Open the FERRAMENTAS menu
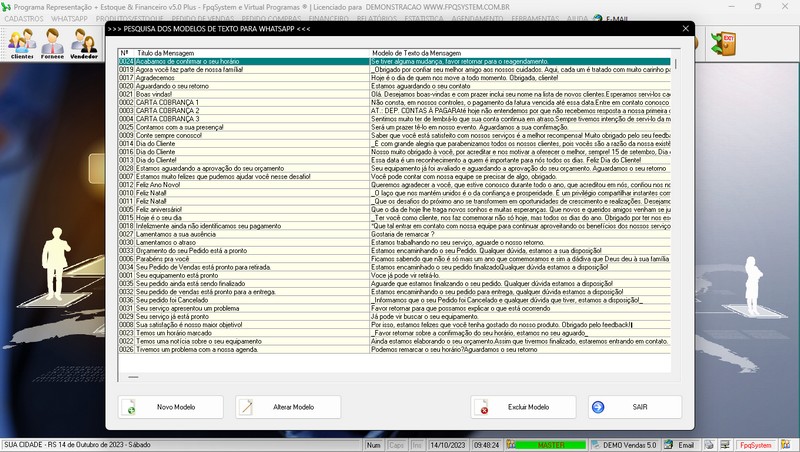 535,19
